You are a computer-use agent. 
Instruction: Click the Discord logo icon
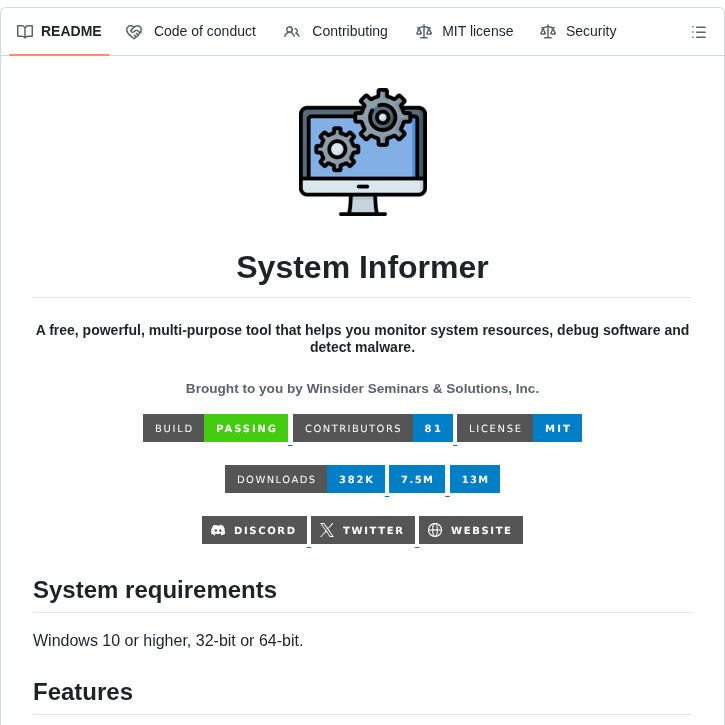(x=218, y=530)
